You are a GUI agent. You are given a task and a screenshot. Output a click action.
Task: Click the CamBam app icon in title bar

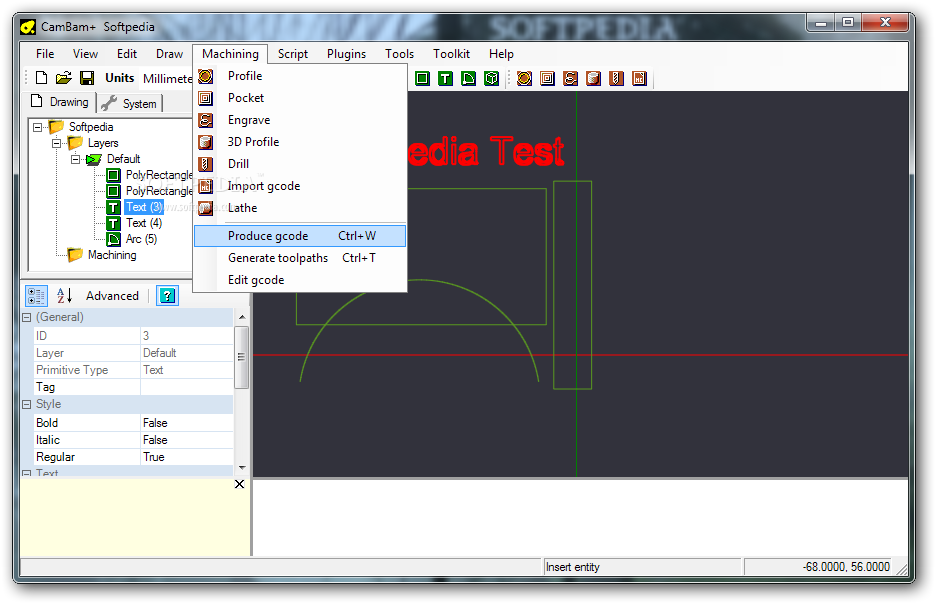click(27, 27)
